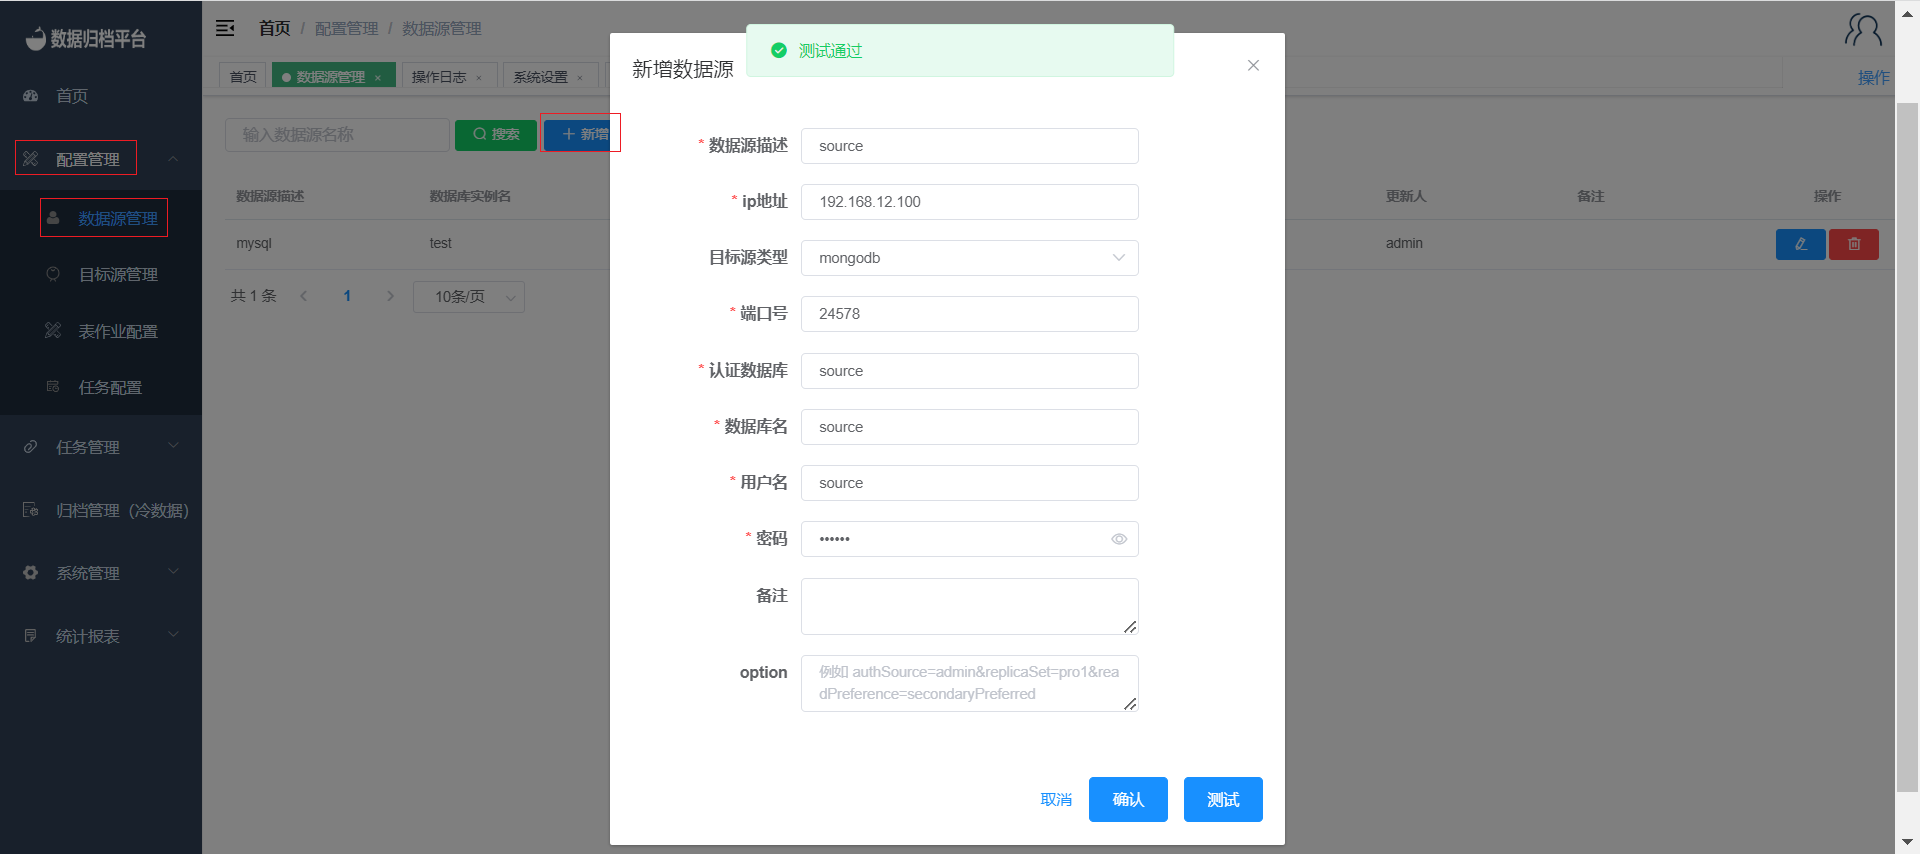Click the 'test' cell in table
The height and width of the screenshot is (854, 1920).
440,243
